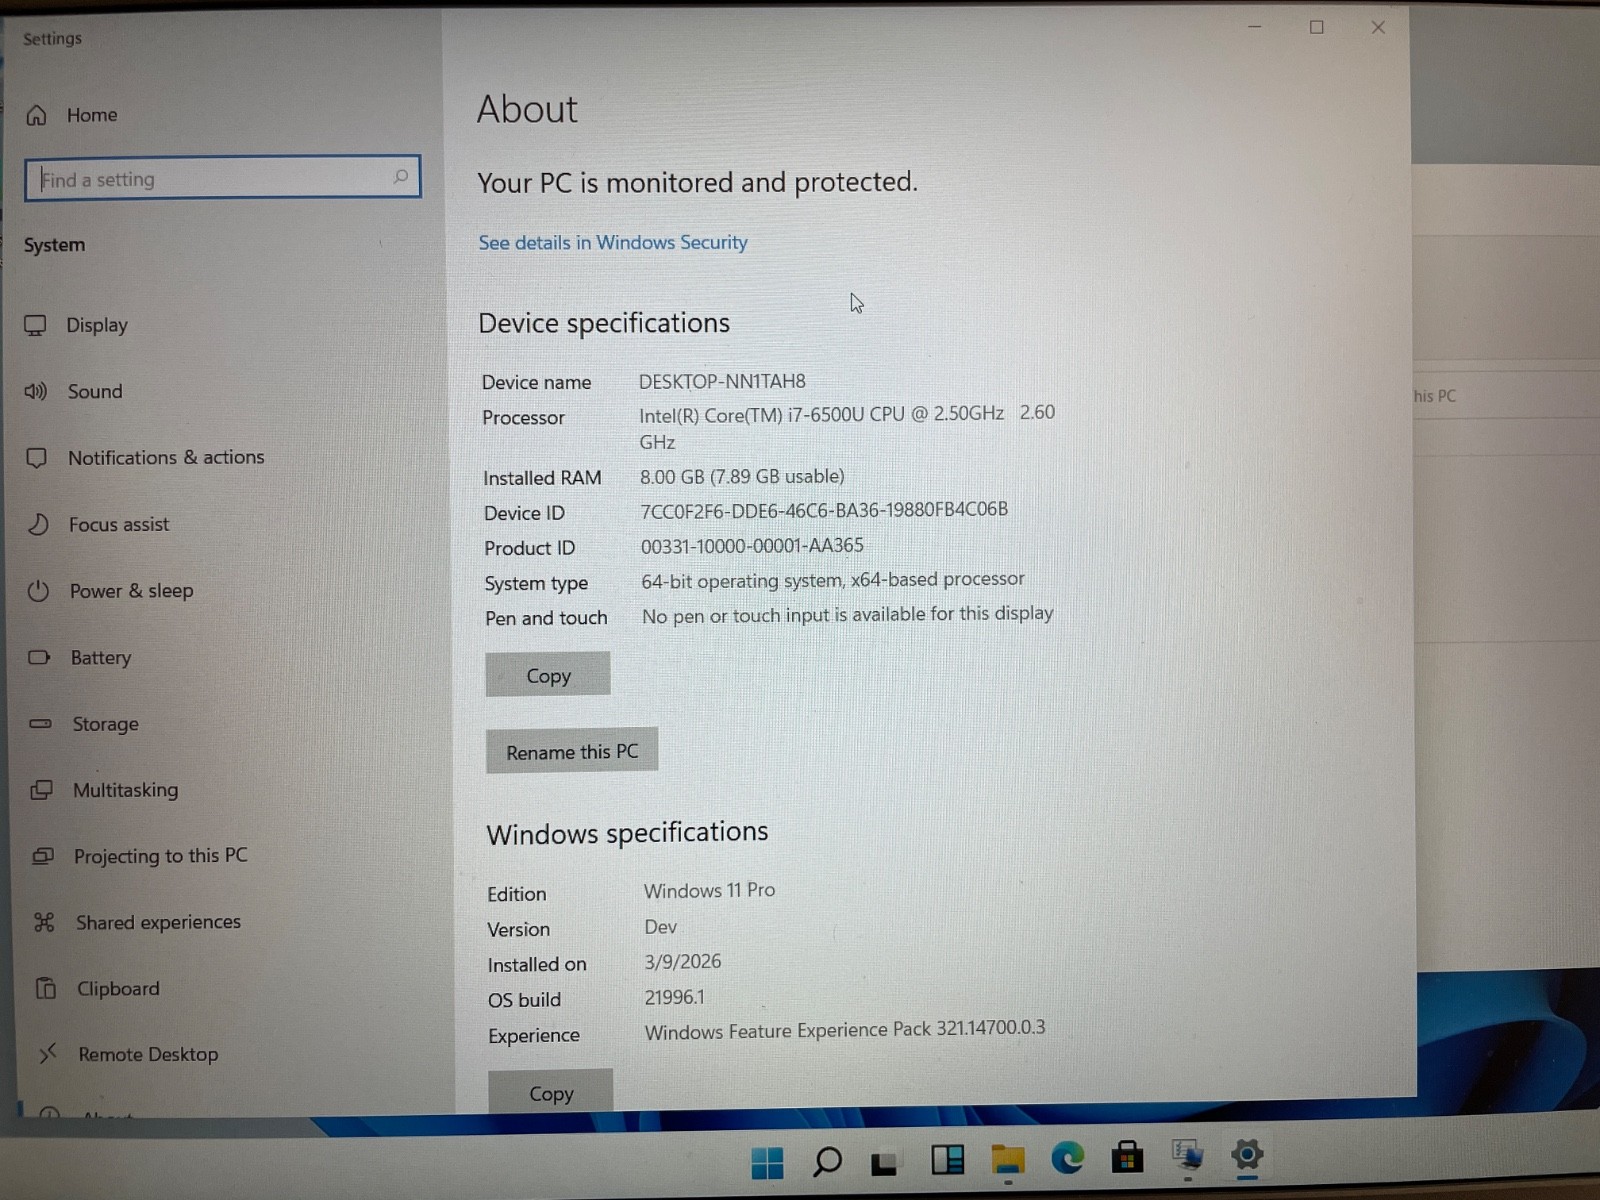Close the Settings window
This screenshot has height=1200, width=1600.
pyautogui.click(x=1378, y=28)
